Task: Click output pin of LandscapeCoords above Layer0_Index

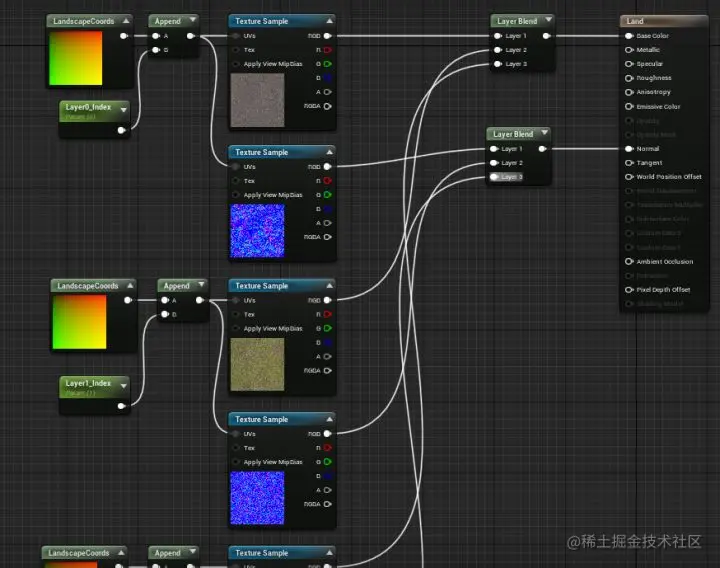Action: (124, 36)
